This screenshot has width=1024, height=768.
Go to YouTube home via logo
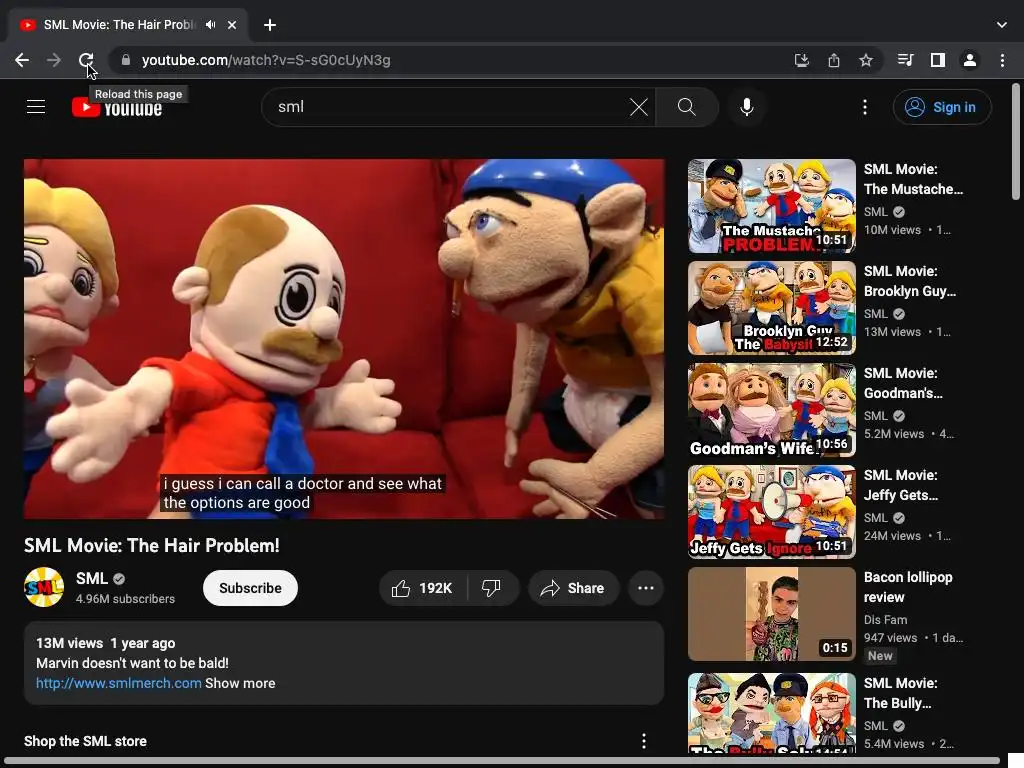click(117, 107)
